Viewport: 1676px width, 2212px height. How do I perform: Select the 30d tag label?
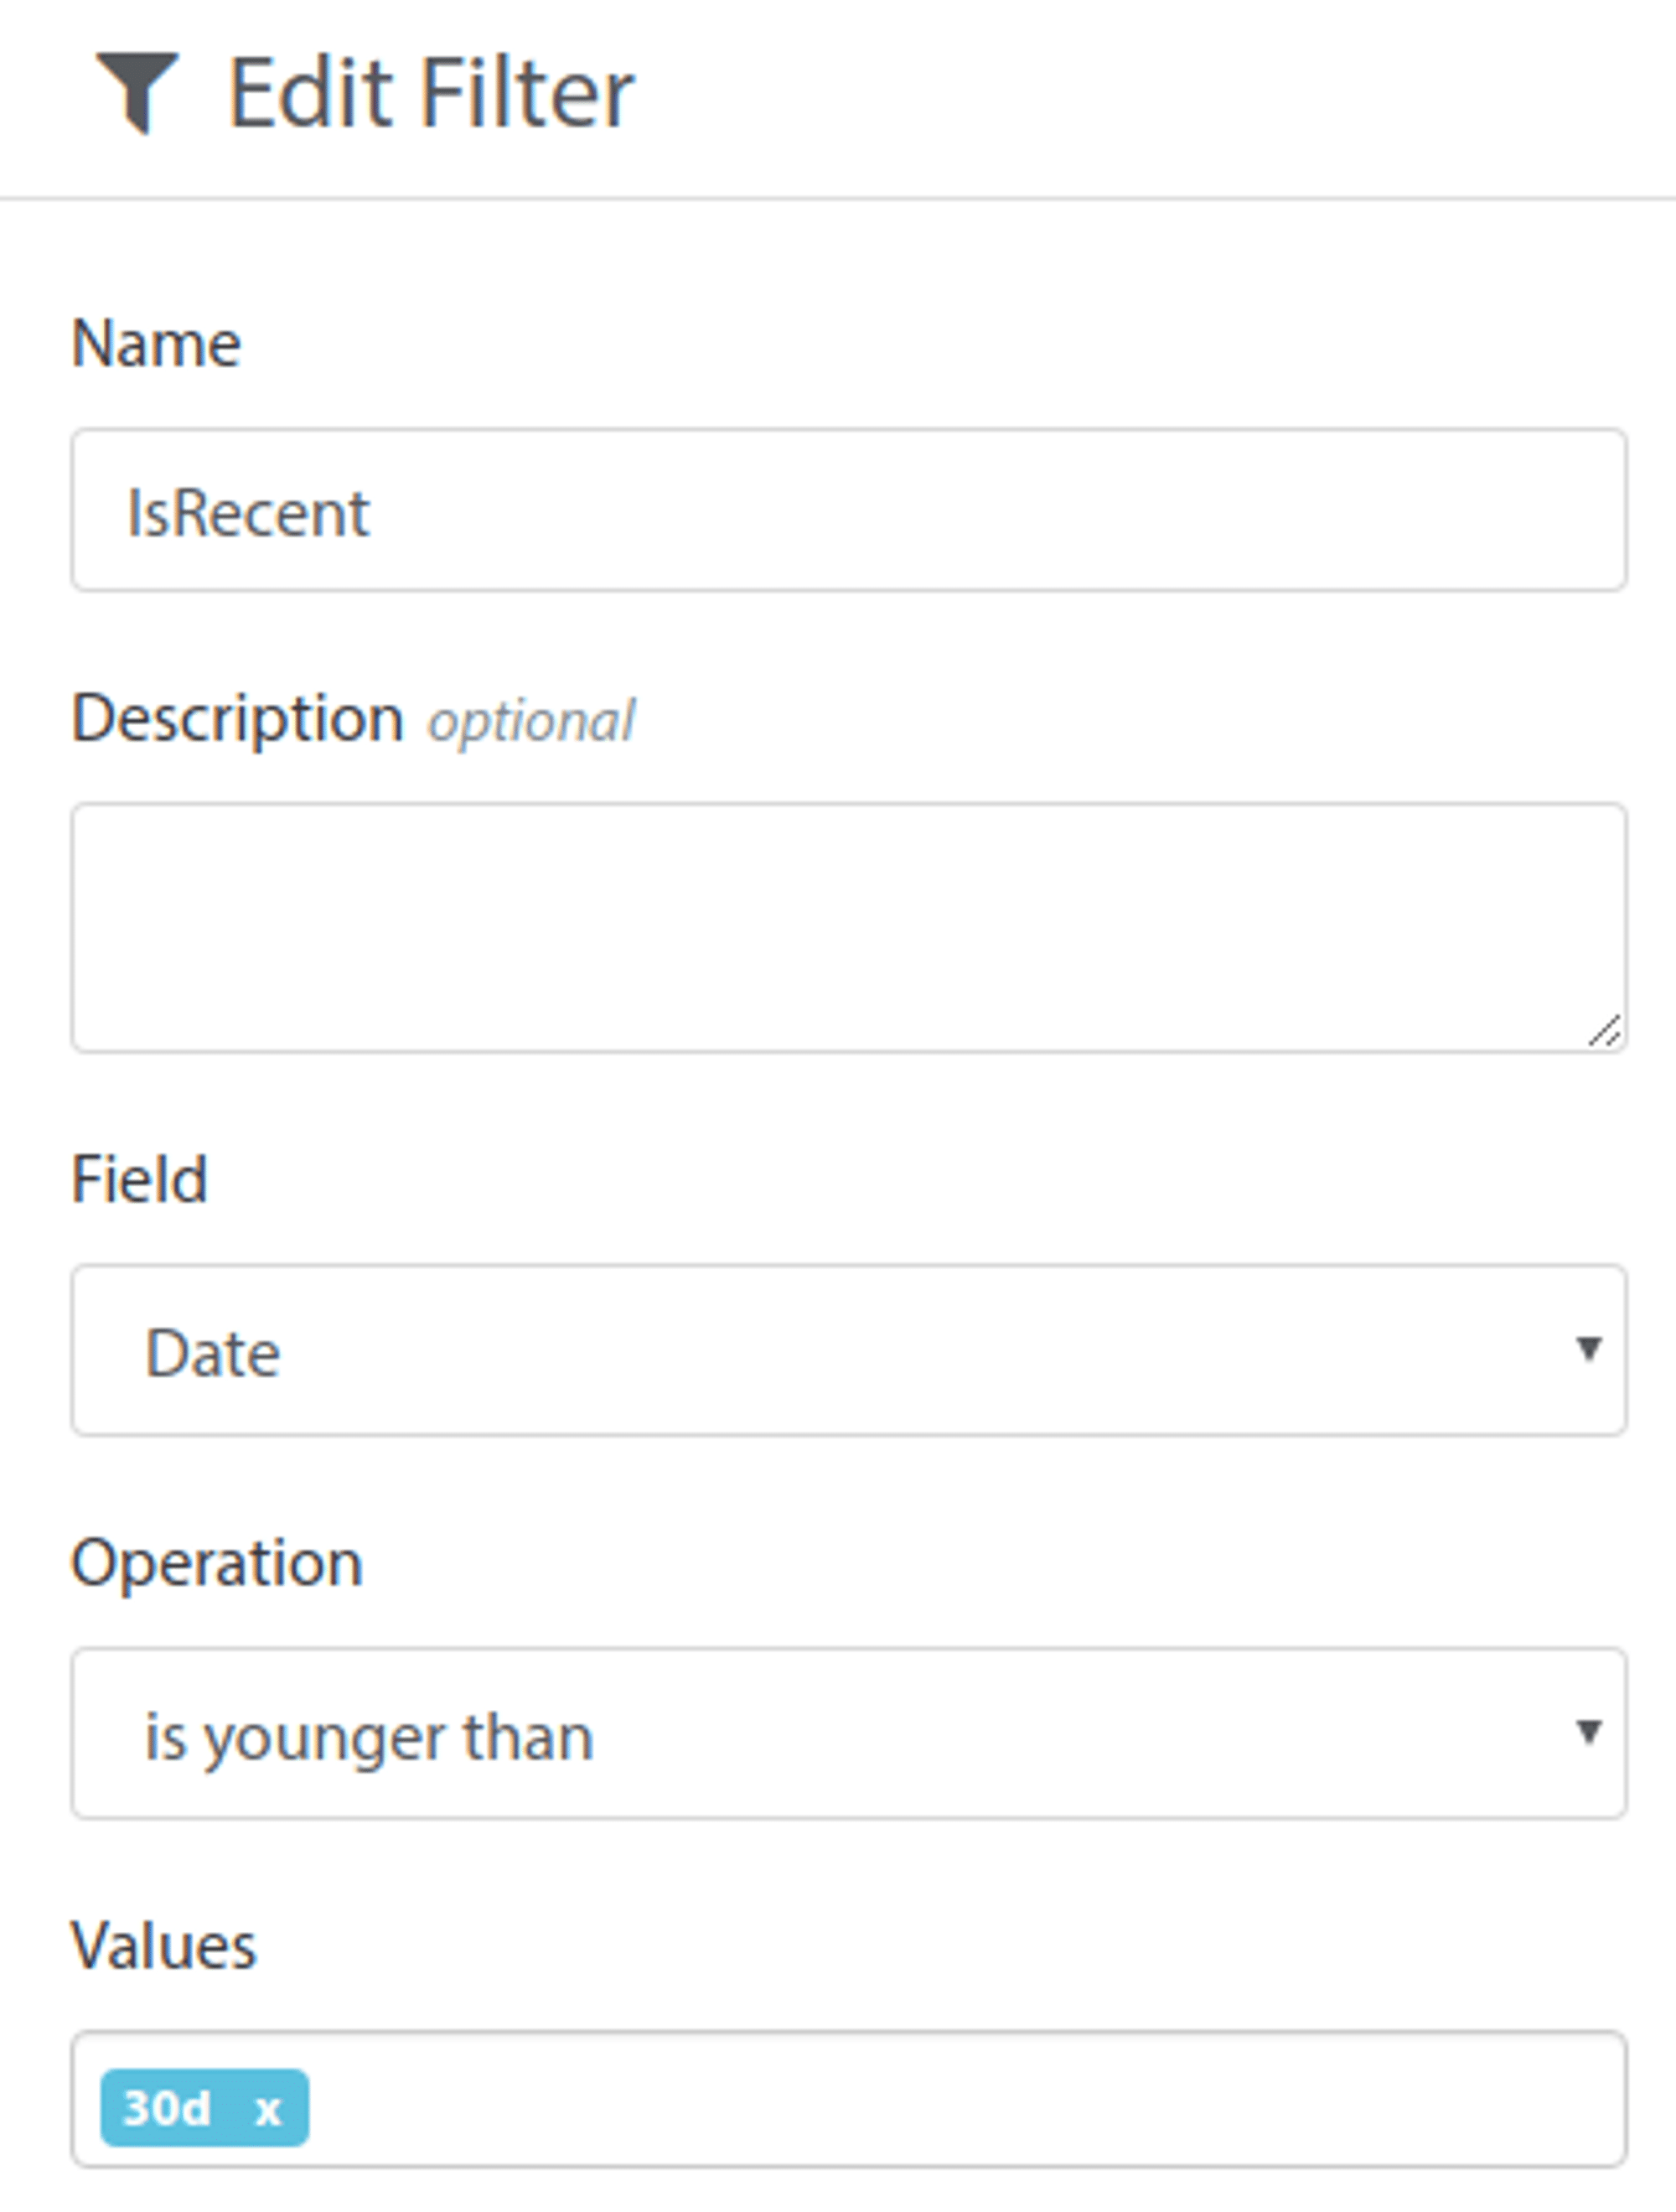[x=166, y=2108]
